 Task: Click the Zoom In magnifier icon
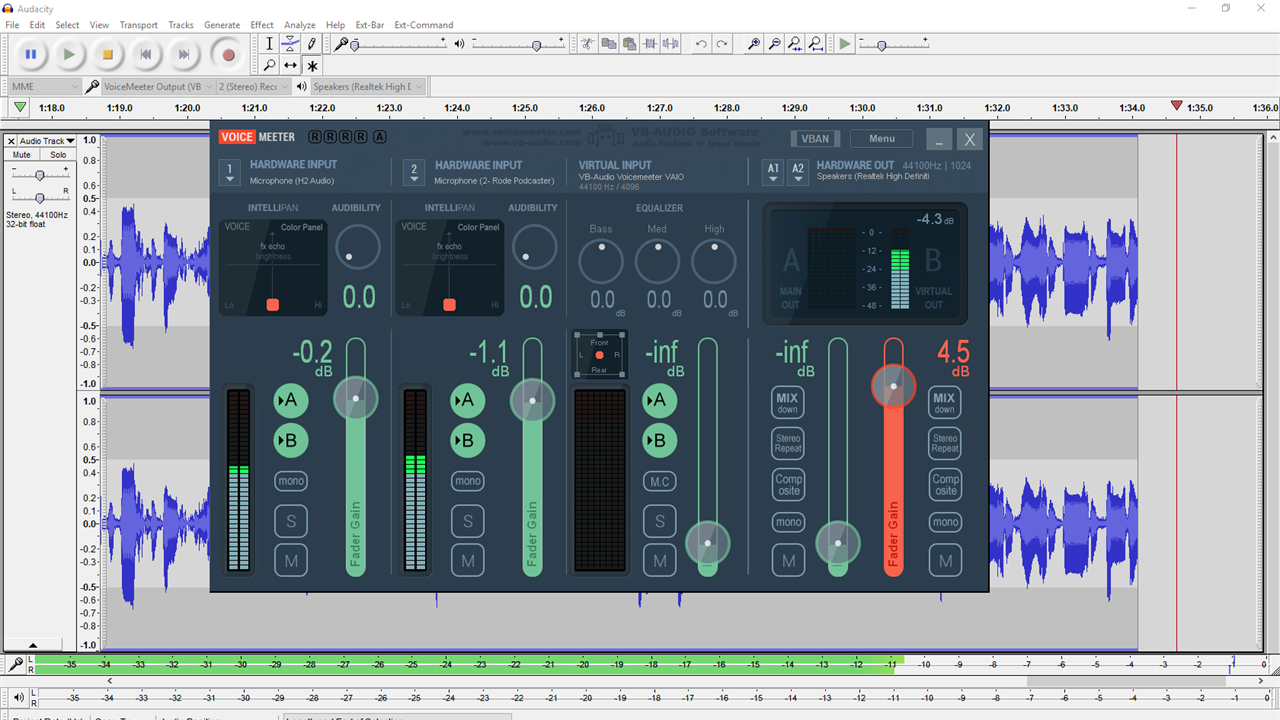[753, 44]
